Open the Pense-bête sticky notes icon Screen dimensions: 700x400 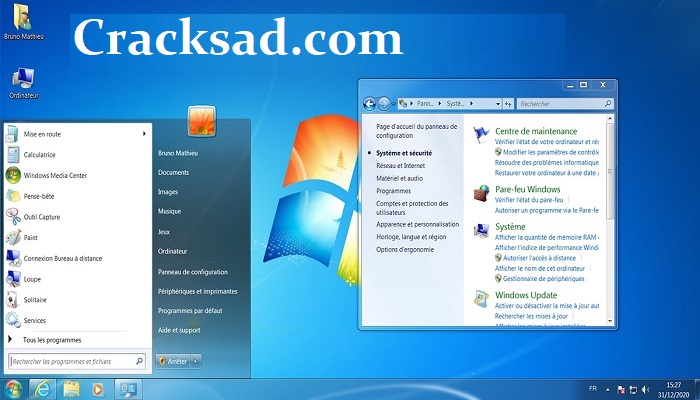point(13,196)
